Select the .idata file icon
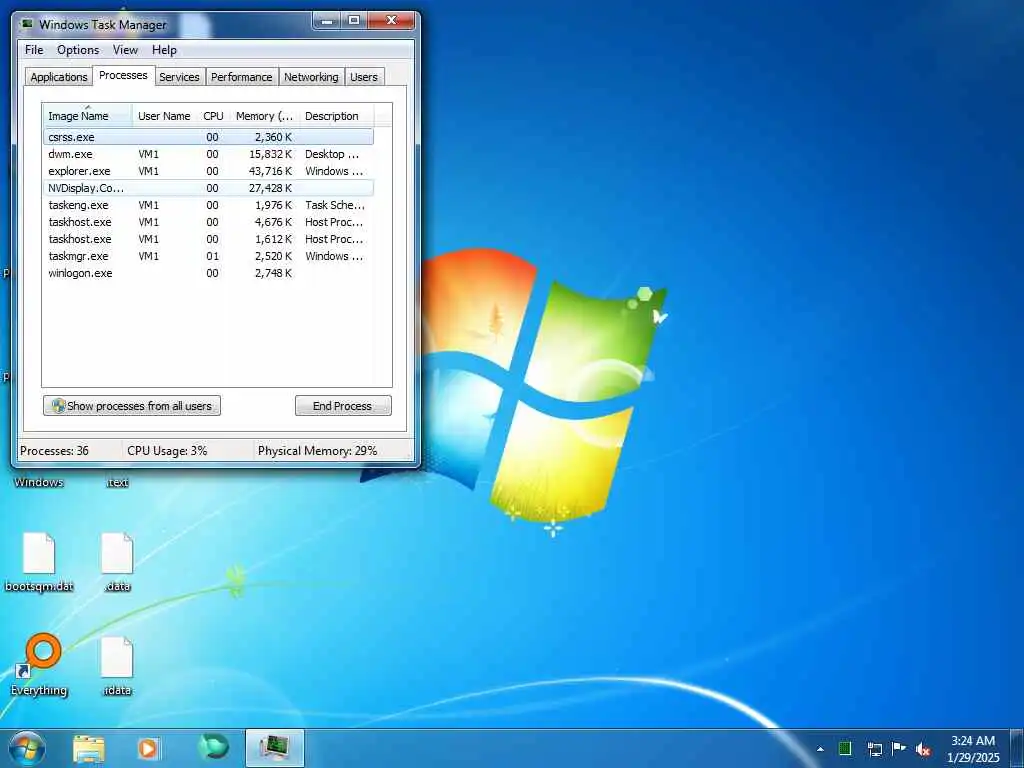 [x=117, y=666]
